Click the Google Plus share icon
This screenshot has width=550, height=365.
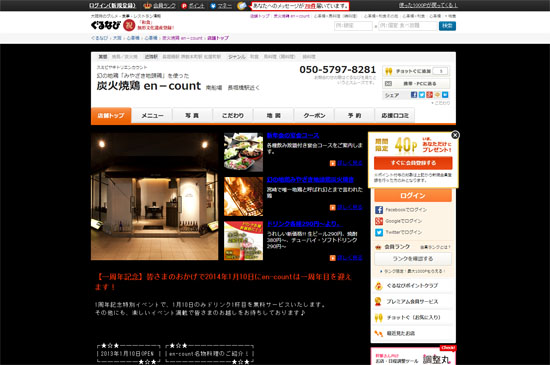coord(429,95)
